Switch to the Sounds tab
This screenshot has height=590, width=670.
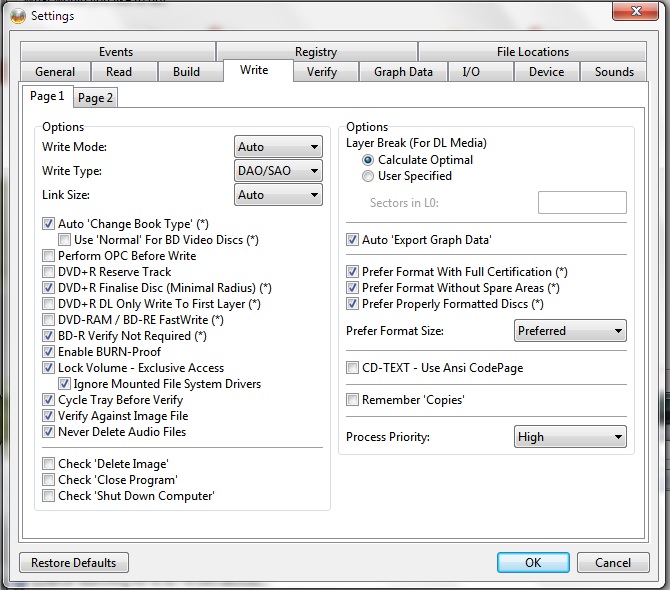(614, 71)
